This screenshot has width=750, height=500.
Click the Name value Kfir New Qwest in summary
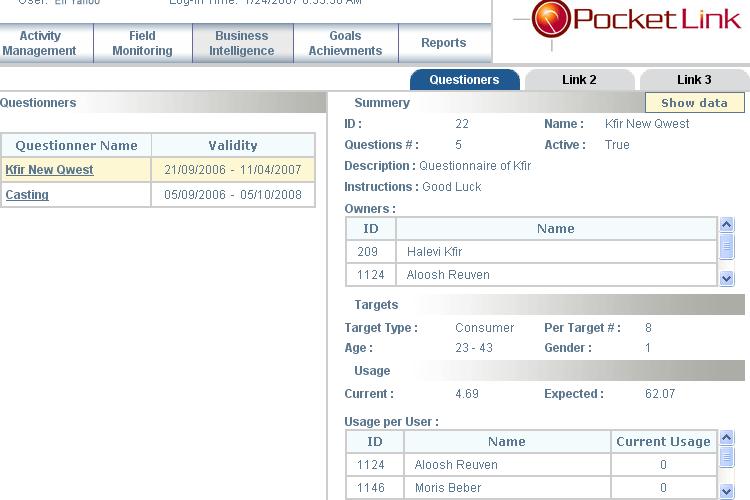tap(647, 124)
